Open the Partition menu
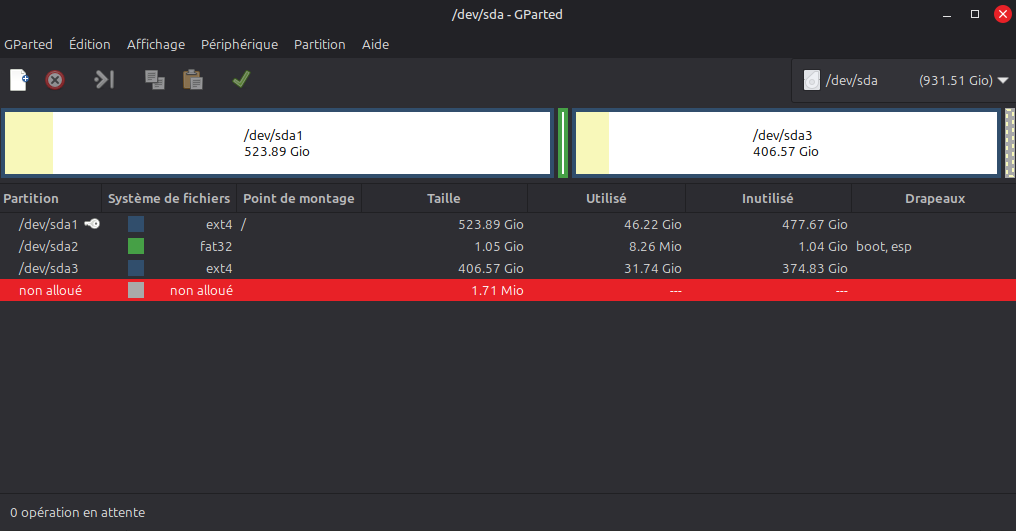 point(319,44)
